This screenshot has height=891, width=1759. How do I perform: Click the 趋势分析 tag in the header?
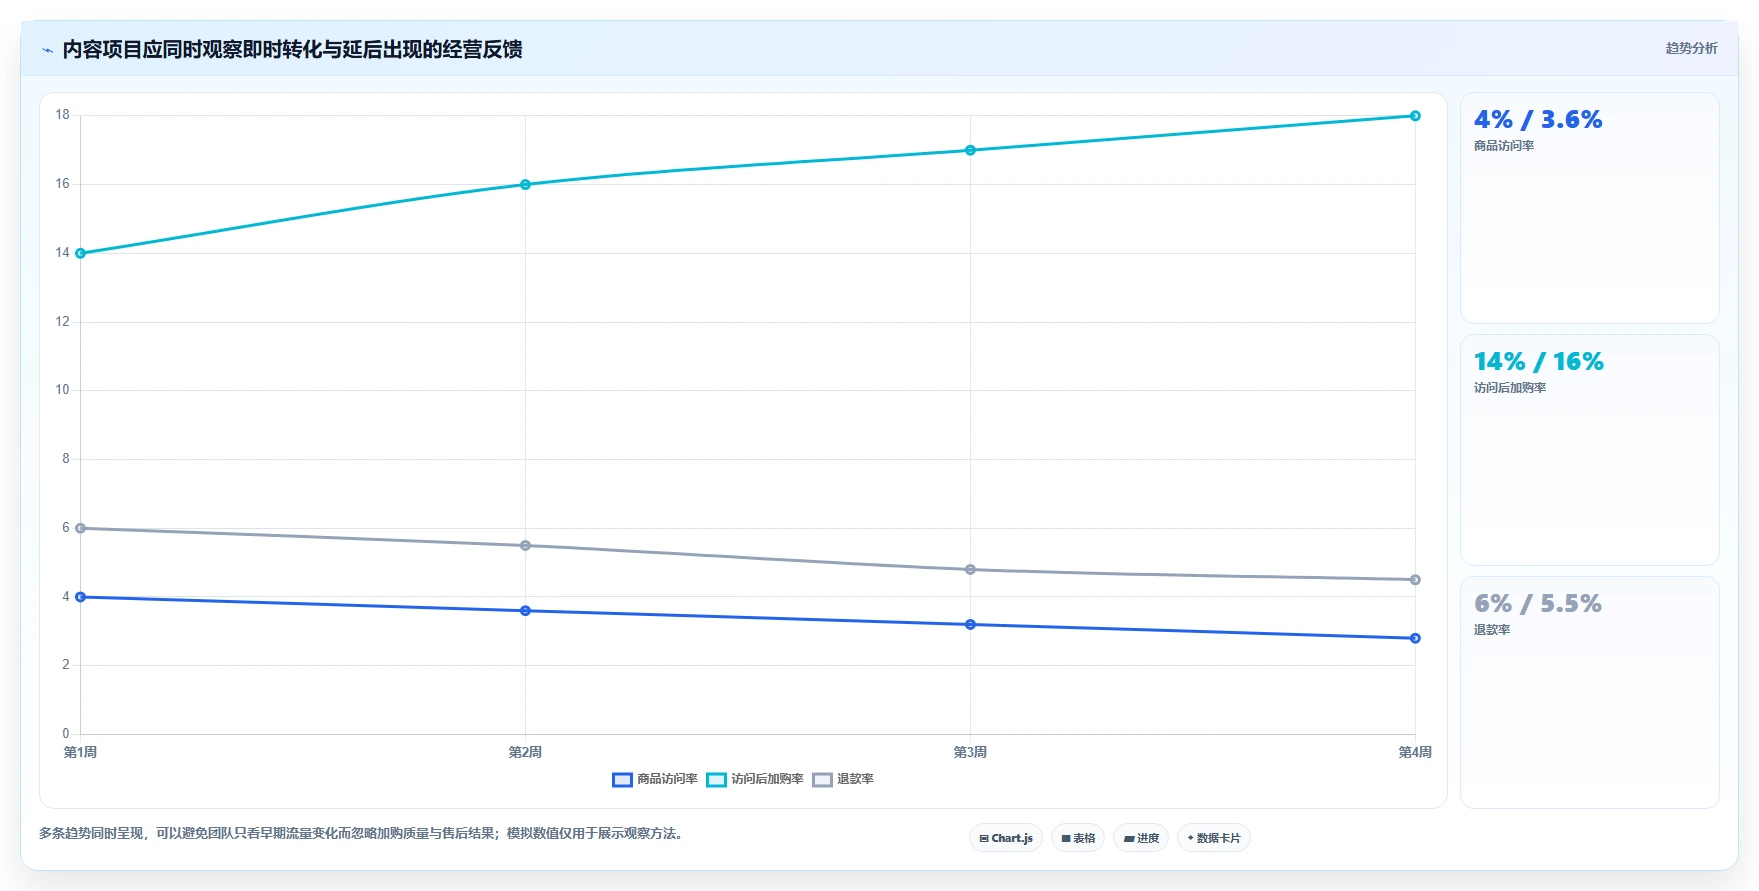click(1691, 48)
